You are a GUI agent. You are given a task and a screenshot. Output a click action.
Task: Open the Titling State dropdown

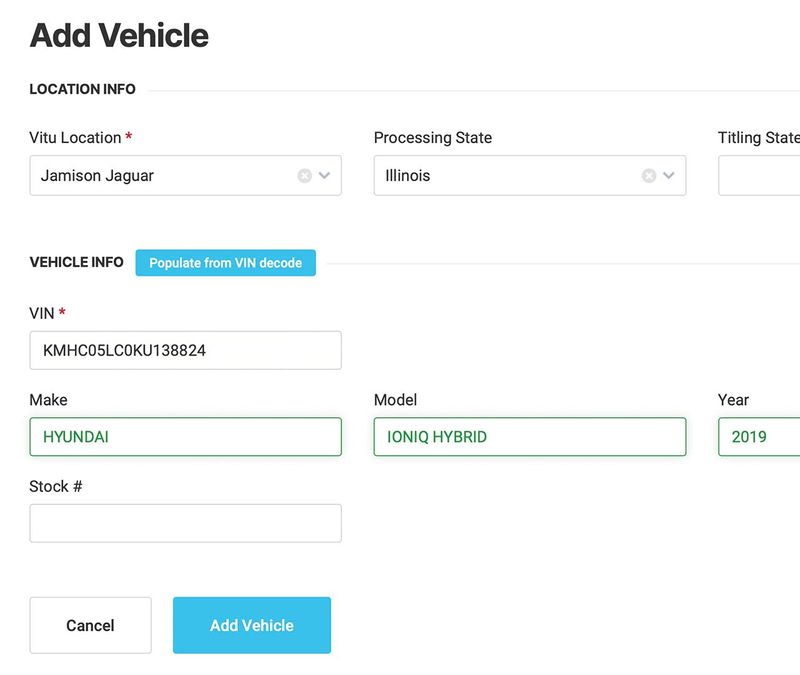tap(759, 176)
